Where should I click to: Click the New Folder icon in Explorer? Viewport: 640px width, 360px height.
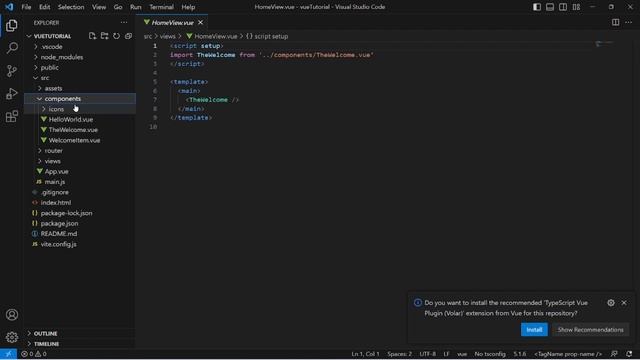(104, 36)
